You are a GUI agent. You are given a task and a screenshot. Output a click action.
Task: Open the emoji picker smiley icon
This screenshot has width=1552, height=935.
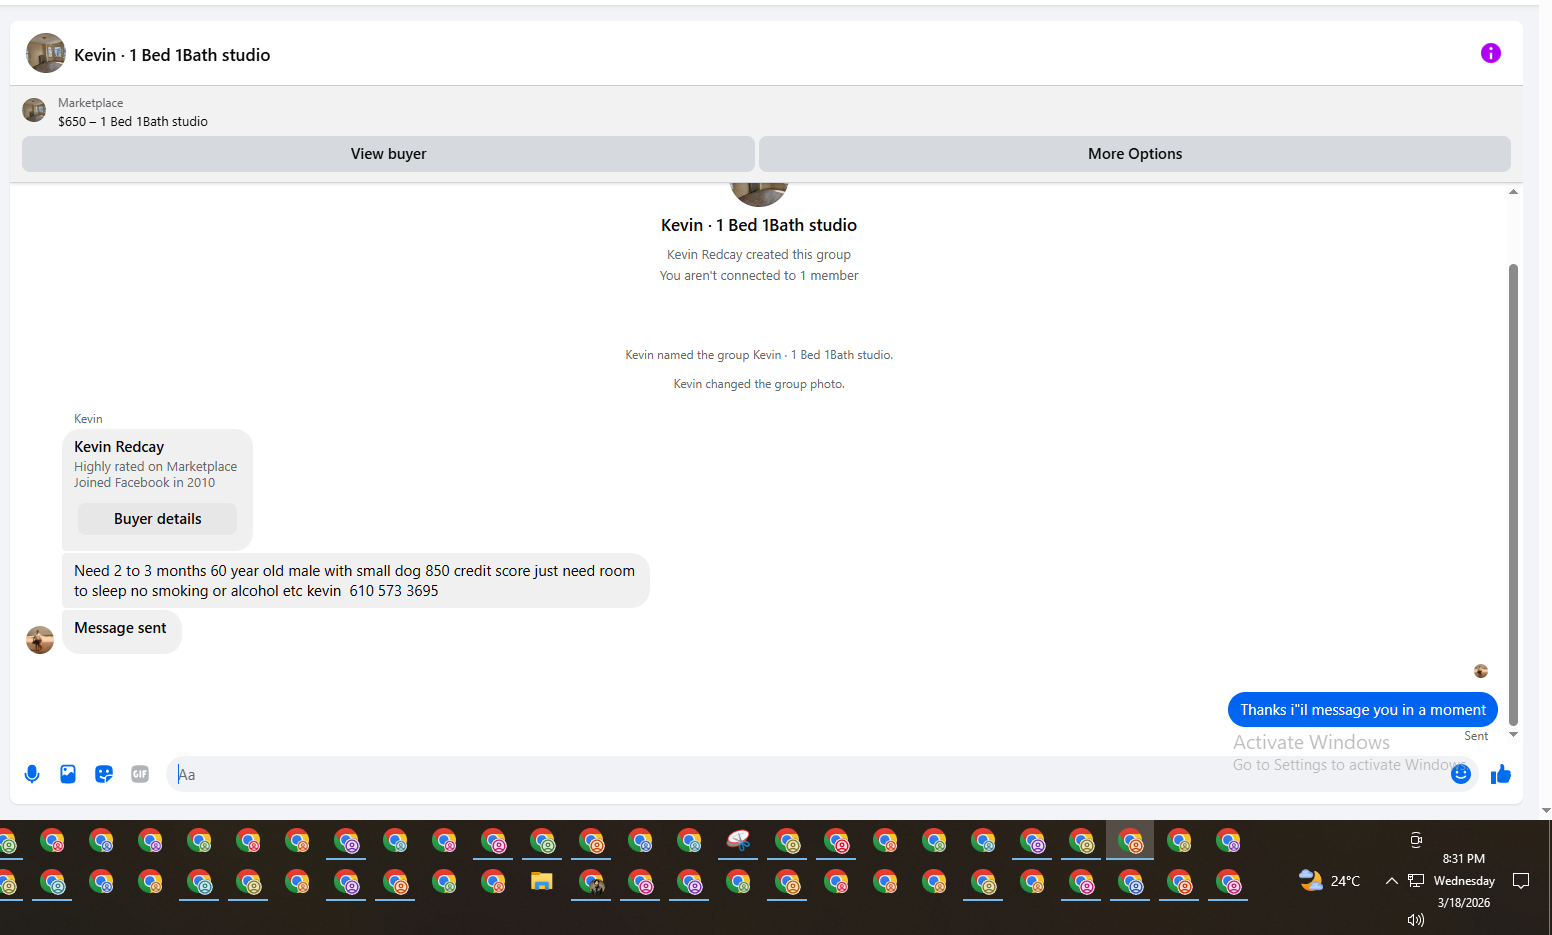click(1460, 774)
